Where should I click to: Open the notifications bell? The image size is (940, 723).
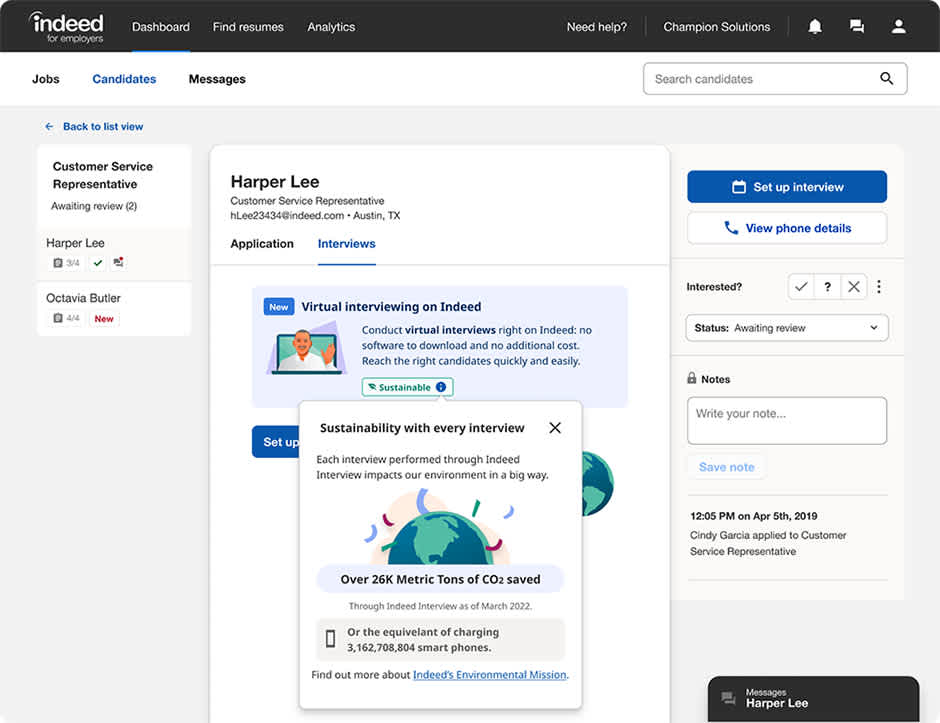click(x=815, y=26)
